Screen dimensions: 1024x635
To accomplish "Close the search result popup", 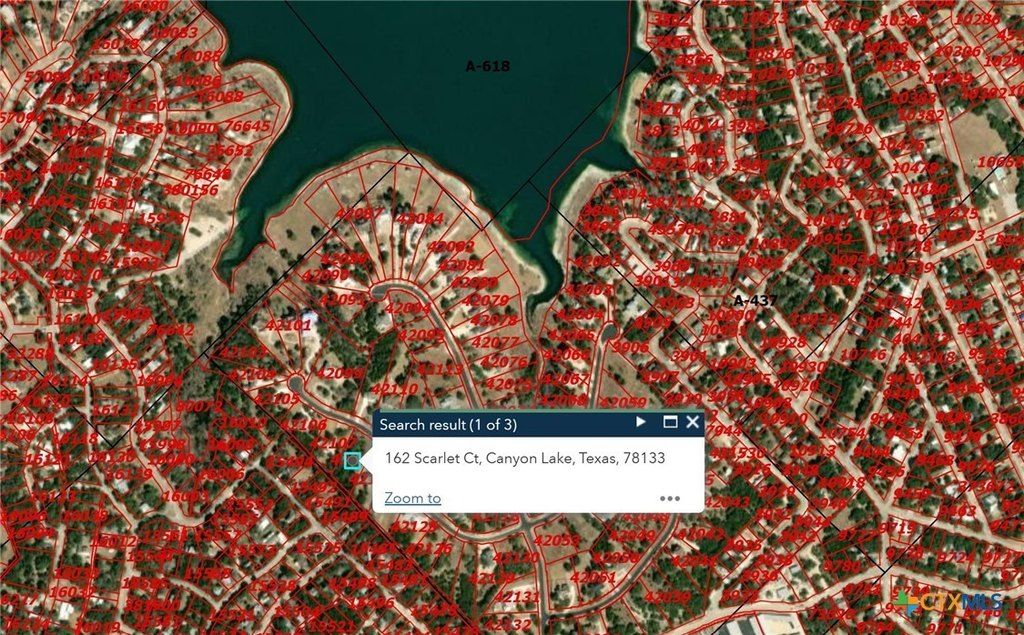I will (x=692, y=423).
